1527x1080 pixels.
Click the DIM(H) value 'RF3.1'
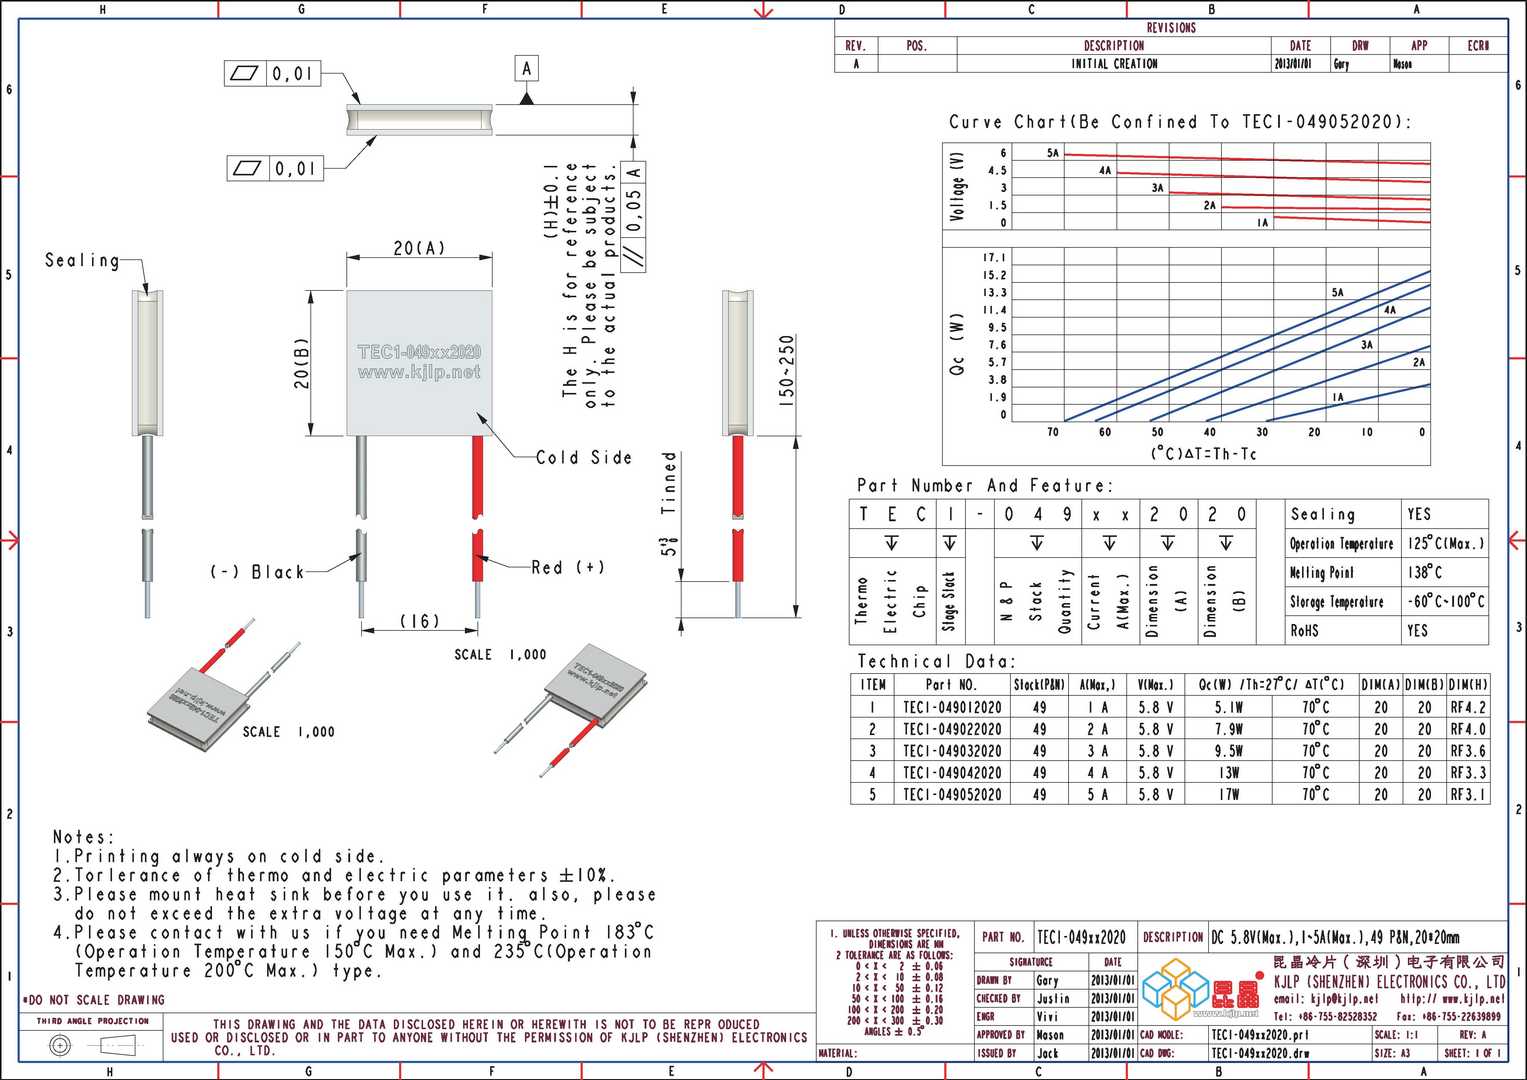coord(1468,794)
